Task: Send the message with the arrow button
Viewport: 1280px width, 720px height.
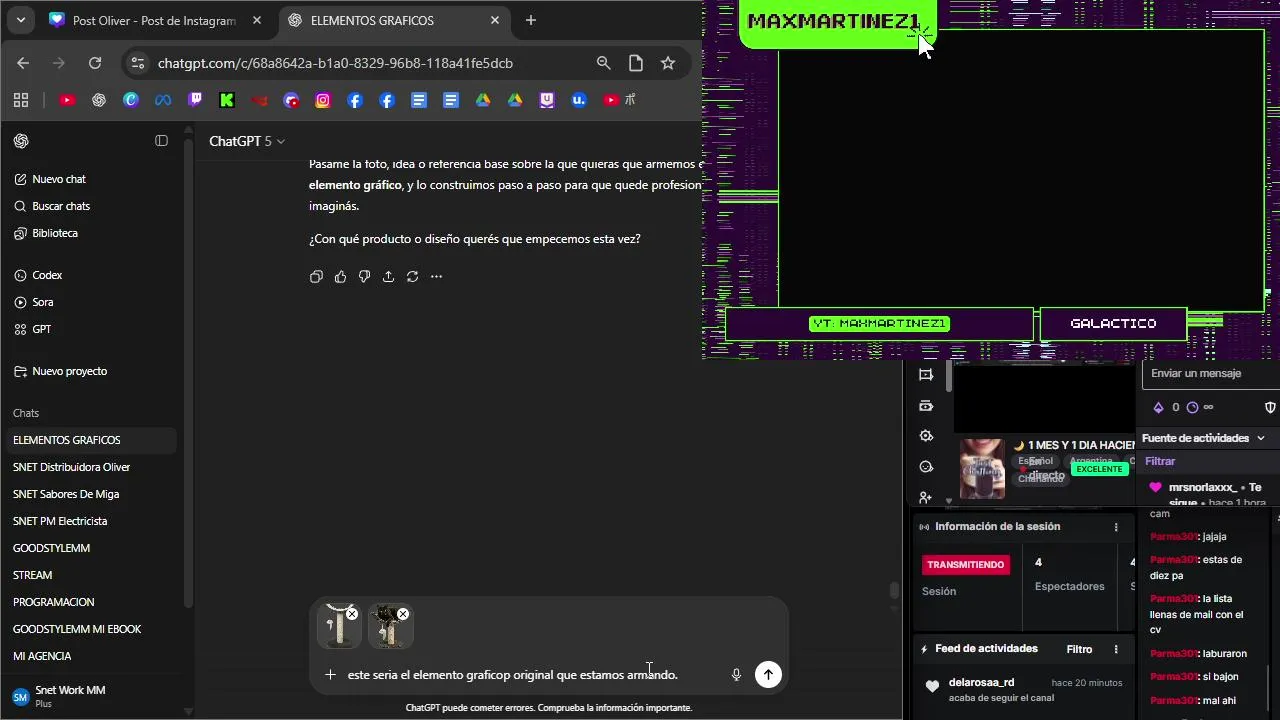Action: click(768, 675)
